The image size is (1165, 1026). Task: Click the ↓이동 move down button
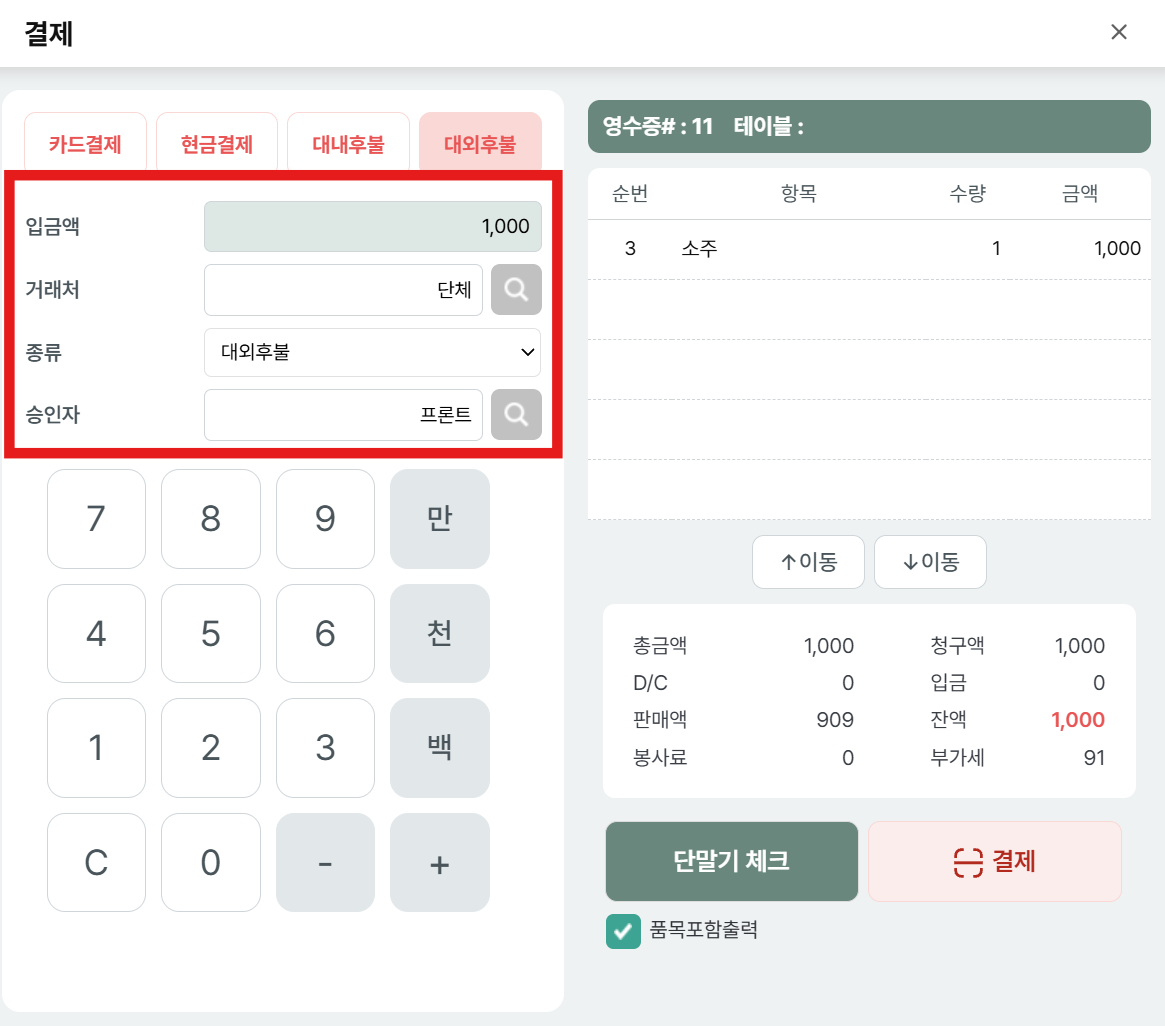pos(930,562)
